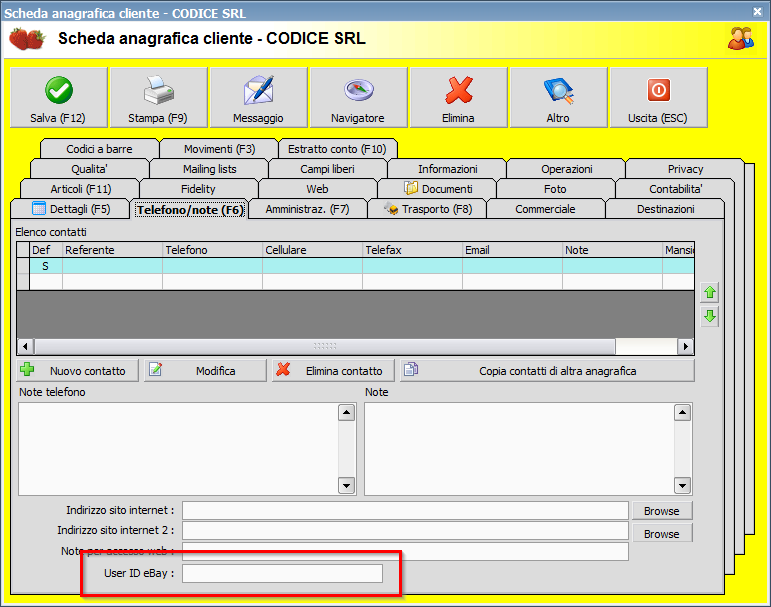
Task: Open the Commerciale tab
Action: (546, 209)
